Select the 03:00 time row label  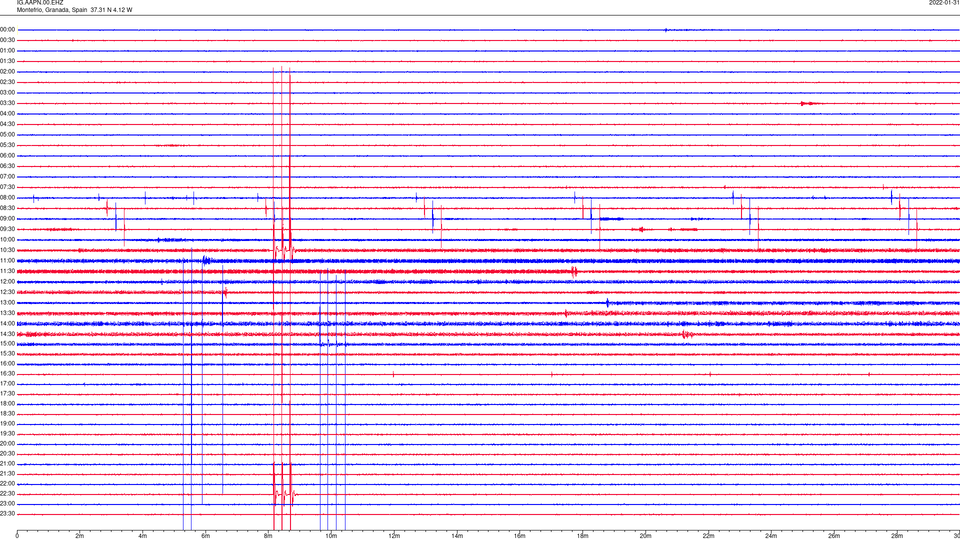[x=7, y=92]
